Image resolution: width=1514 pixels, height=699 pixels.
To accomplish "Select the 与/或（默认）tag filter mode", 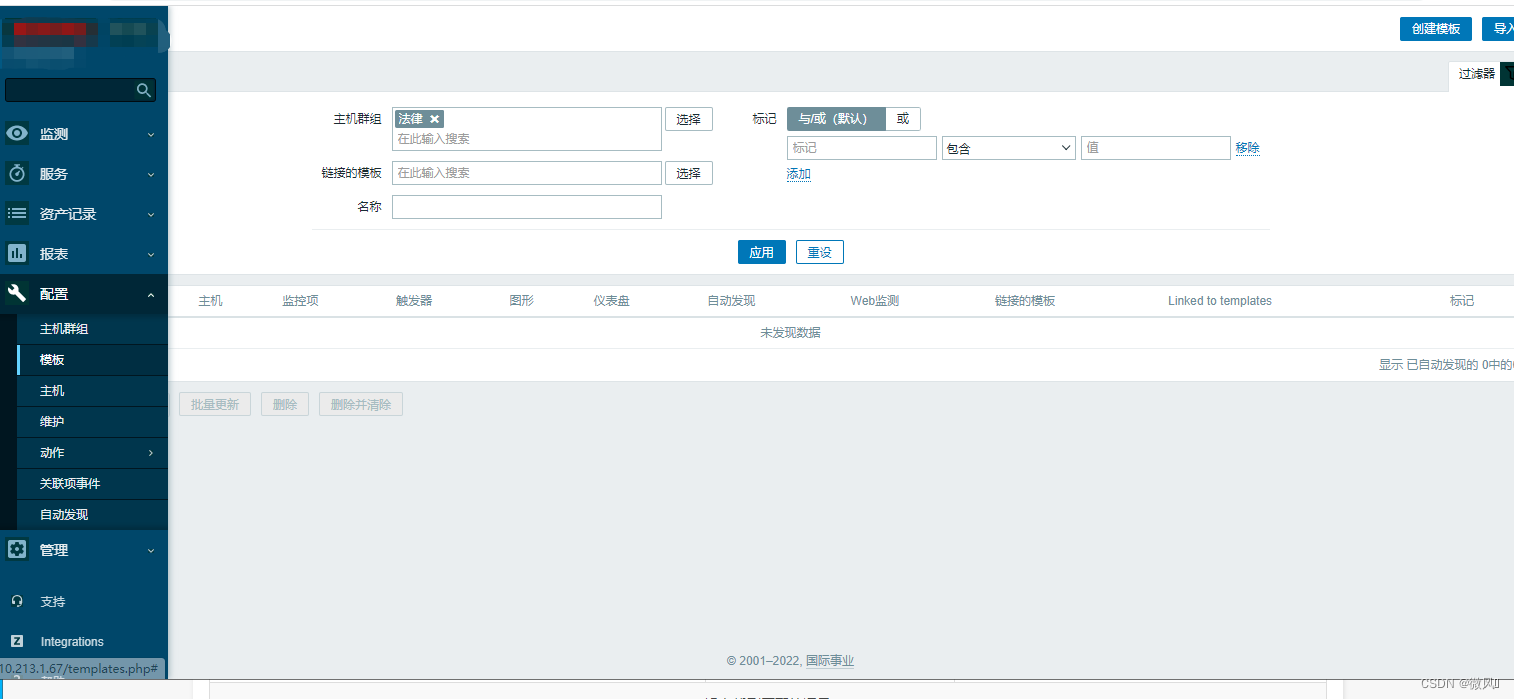I will coord(836,118).
